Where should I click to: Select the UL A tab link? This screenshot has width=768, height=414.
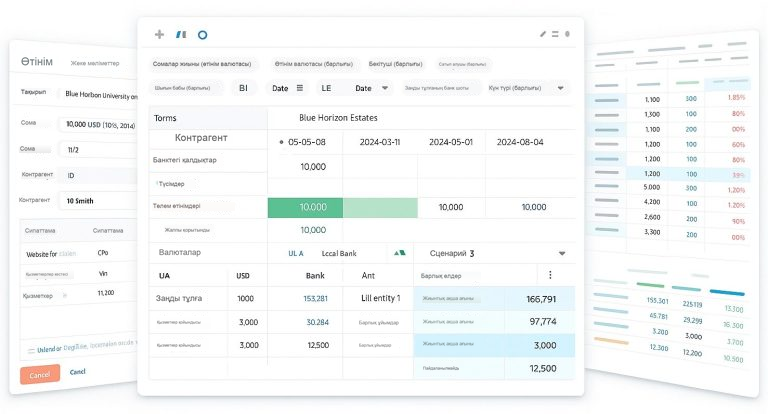[x=296, y=253]
